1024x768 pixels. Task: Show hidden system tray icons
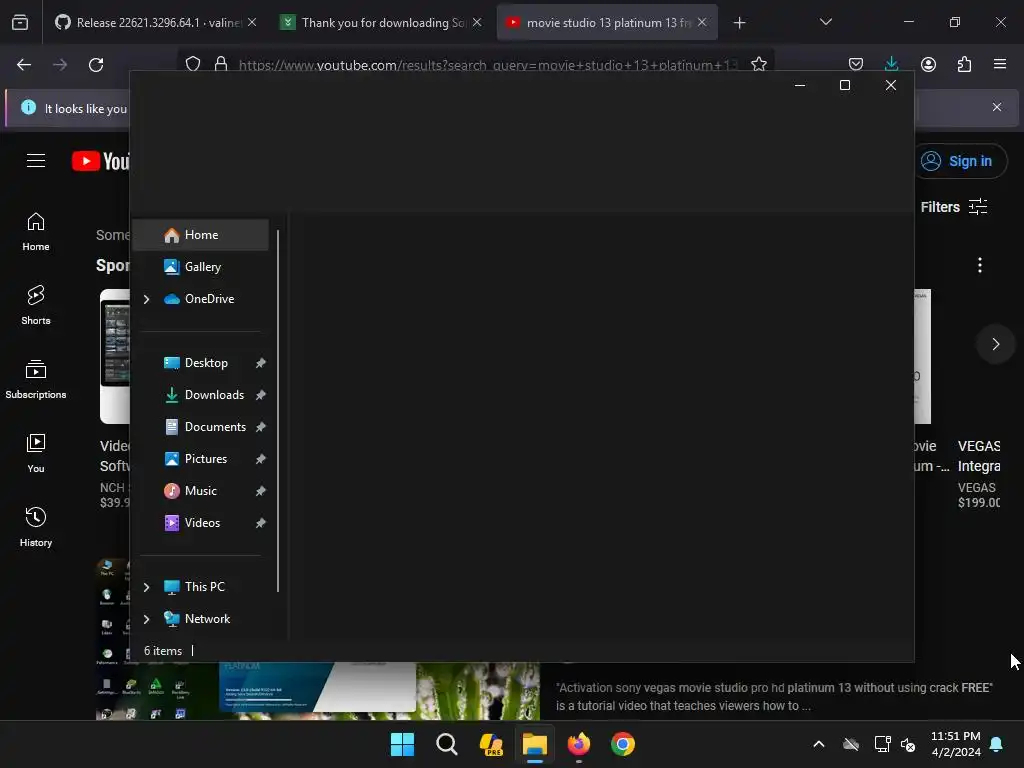tap(818, 744)
